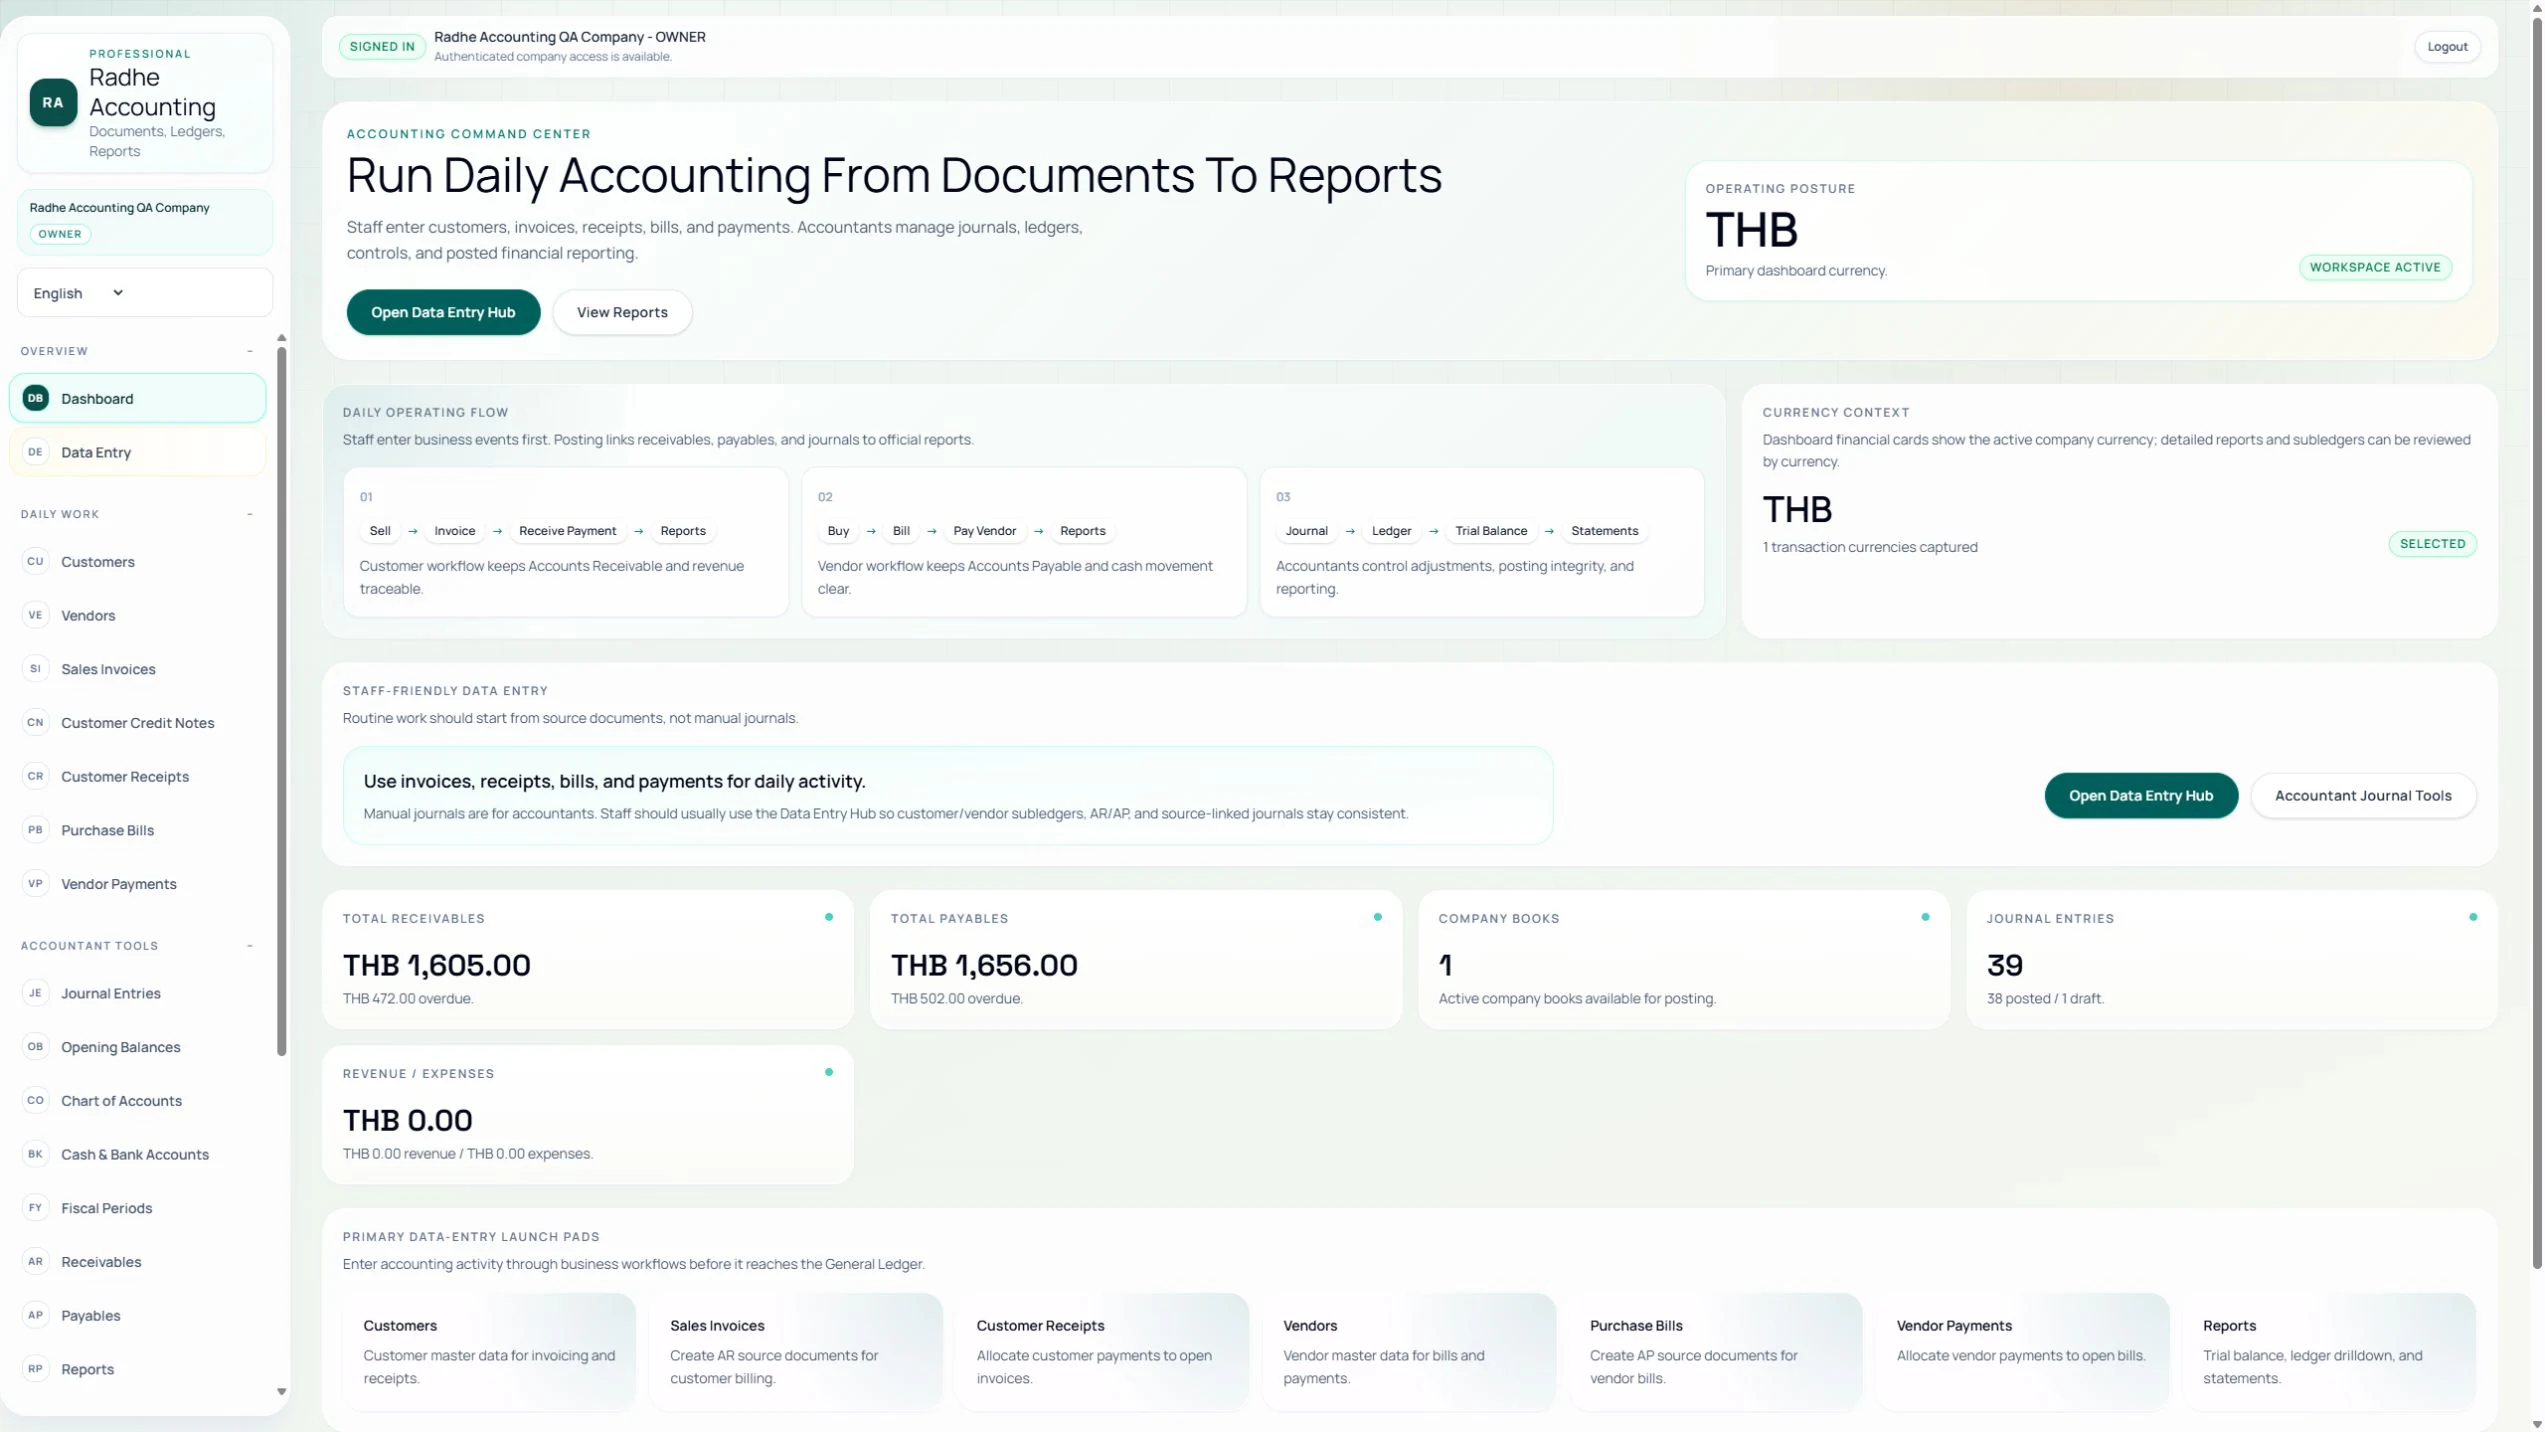Click the sidebar scroll down arrow
The height and width of the screenshot is (1432, 2545).
click(282, 1392)
